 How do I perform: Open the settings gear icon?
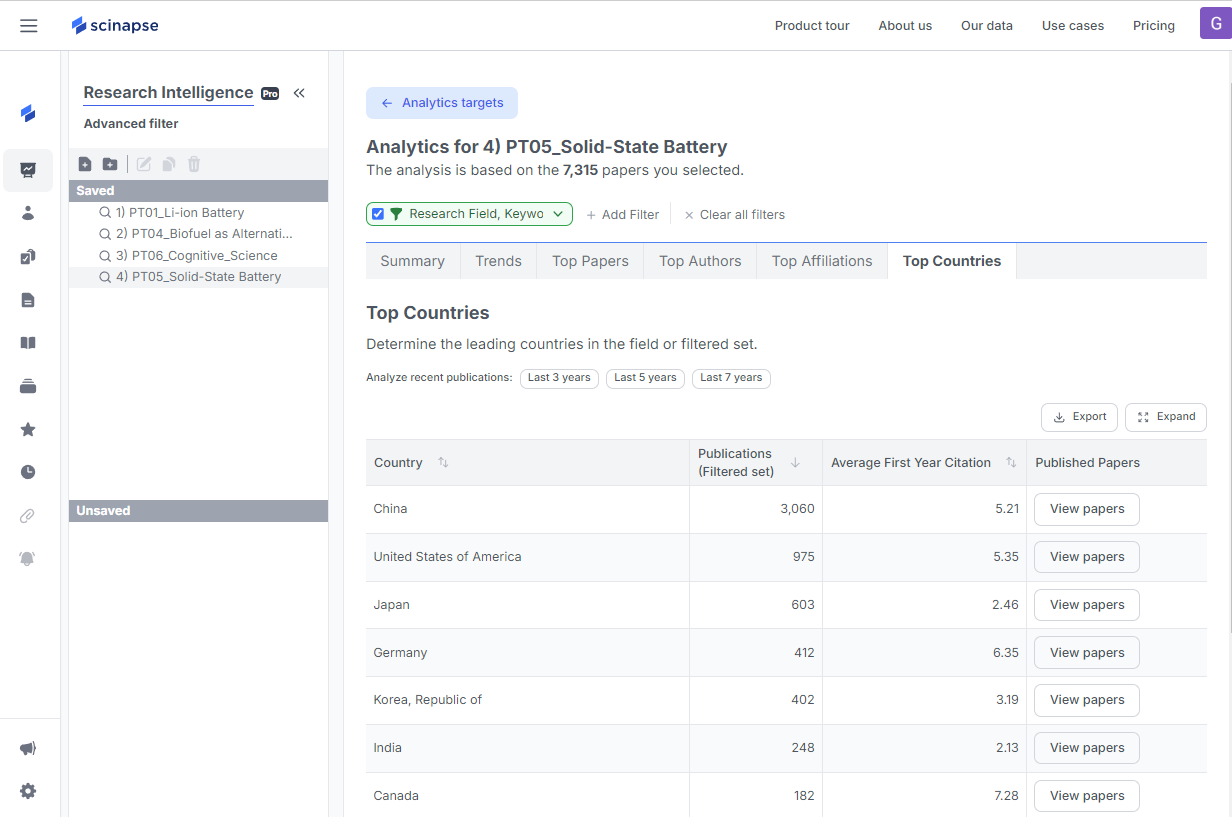pos(28,791)
